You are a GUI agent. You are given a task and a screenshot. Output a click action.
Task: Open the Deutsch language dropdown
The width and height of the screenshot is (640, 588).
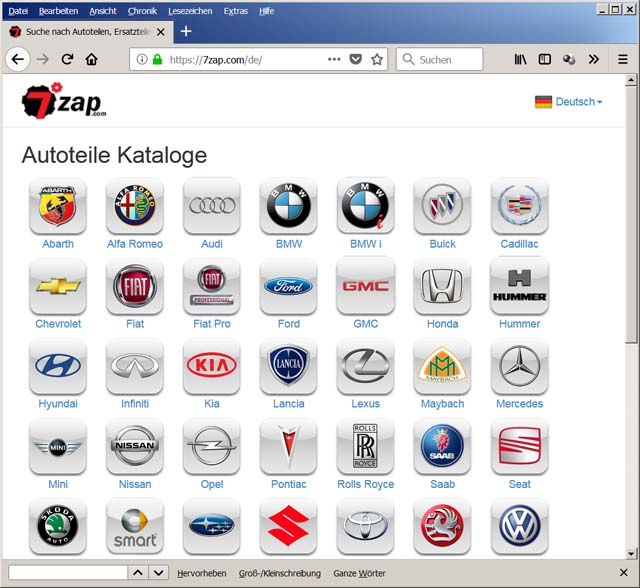pyautogui.click(x=569, y=102)
